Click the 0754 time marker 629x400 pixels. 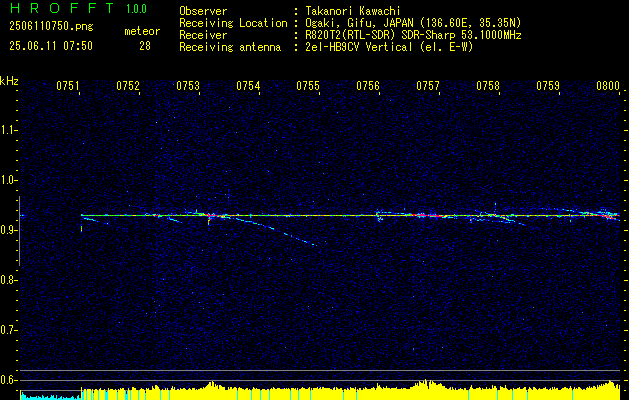[248, 86]
